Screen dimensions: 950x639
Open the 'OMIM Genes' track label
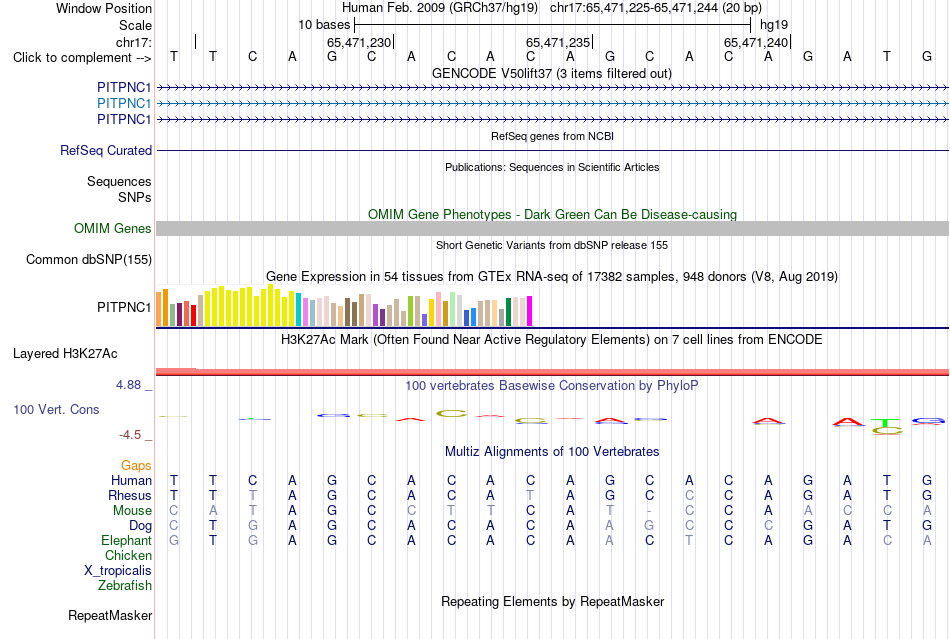pos(112,228)
